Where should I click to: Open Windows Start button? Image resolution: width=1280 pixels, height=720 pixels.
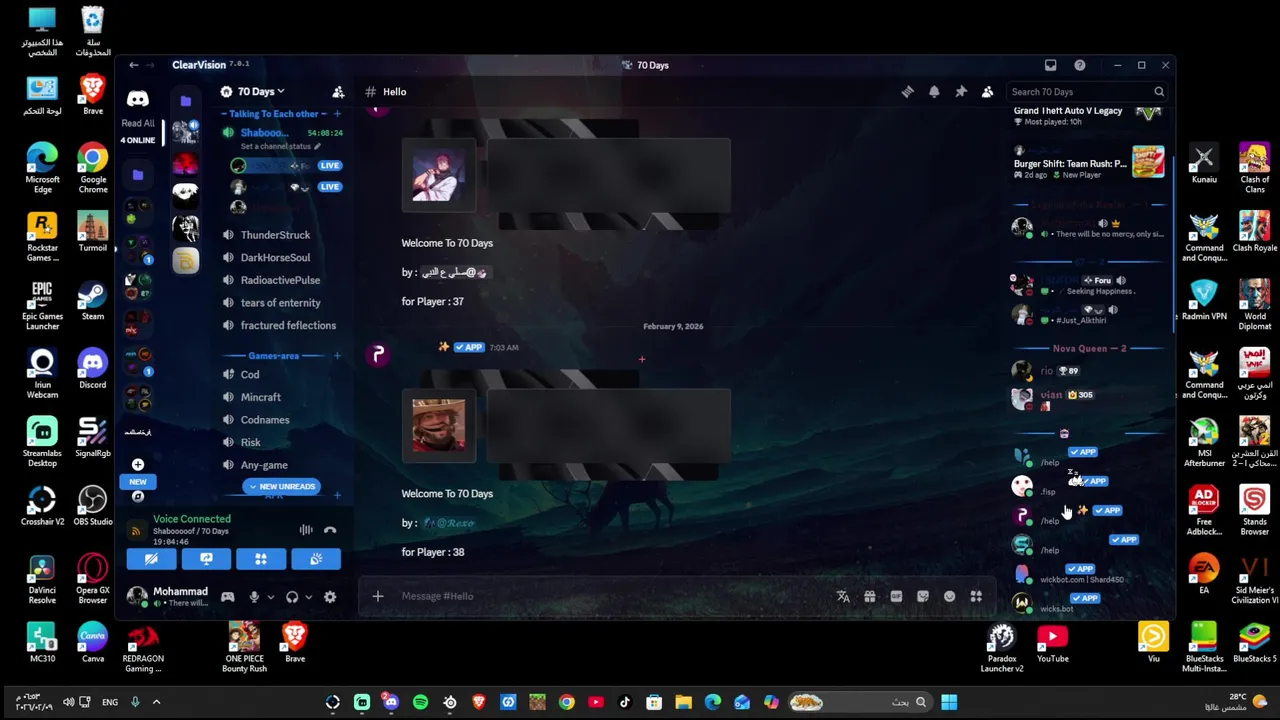pyautogui.click(x=949, y=702)
